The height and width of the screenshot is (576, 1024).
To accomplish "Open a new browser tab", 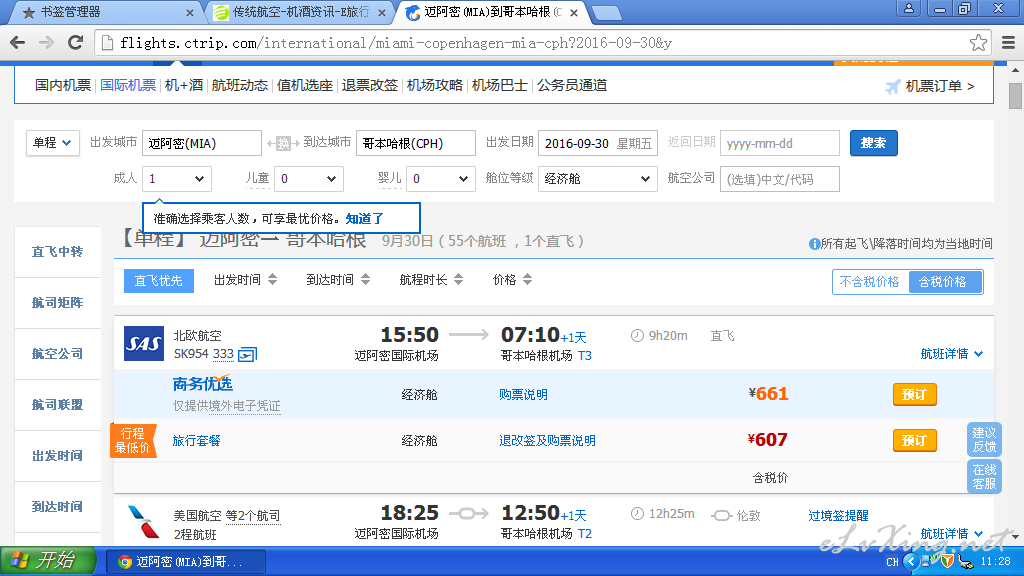I will click(x=606, y=12).
